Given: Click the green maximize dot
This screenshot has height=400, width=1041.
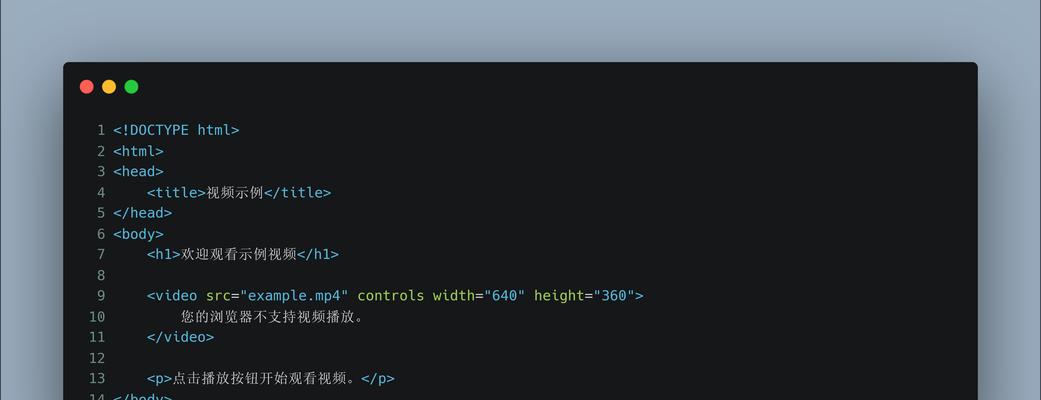Looking at the screenshot, I should point(131,86).
